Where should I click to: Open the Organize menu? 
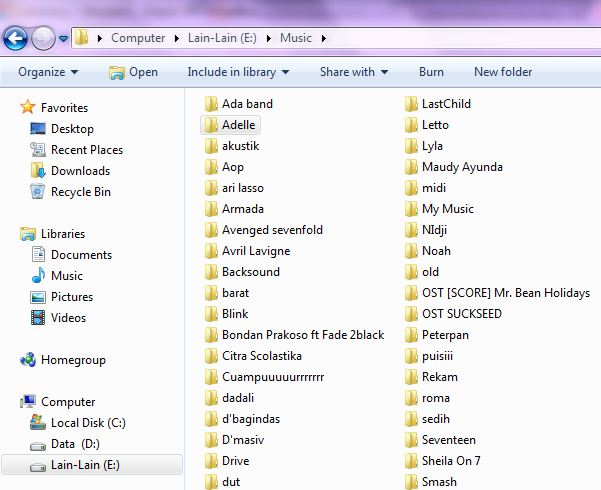click(x=48, y=72)
